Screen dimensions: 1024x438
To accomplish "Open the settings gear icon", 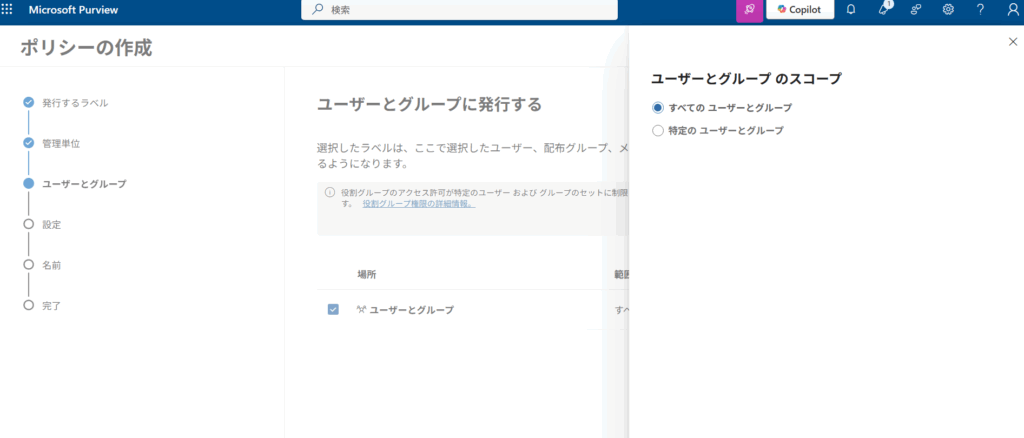I will coord(948,9).
